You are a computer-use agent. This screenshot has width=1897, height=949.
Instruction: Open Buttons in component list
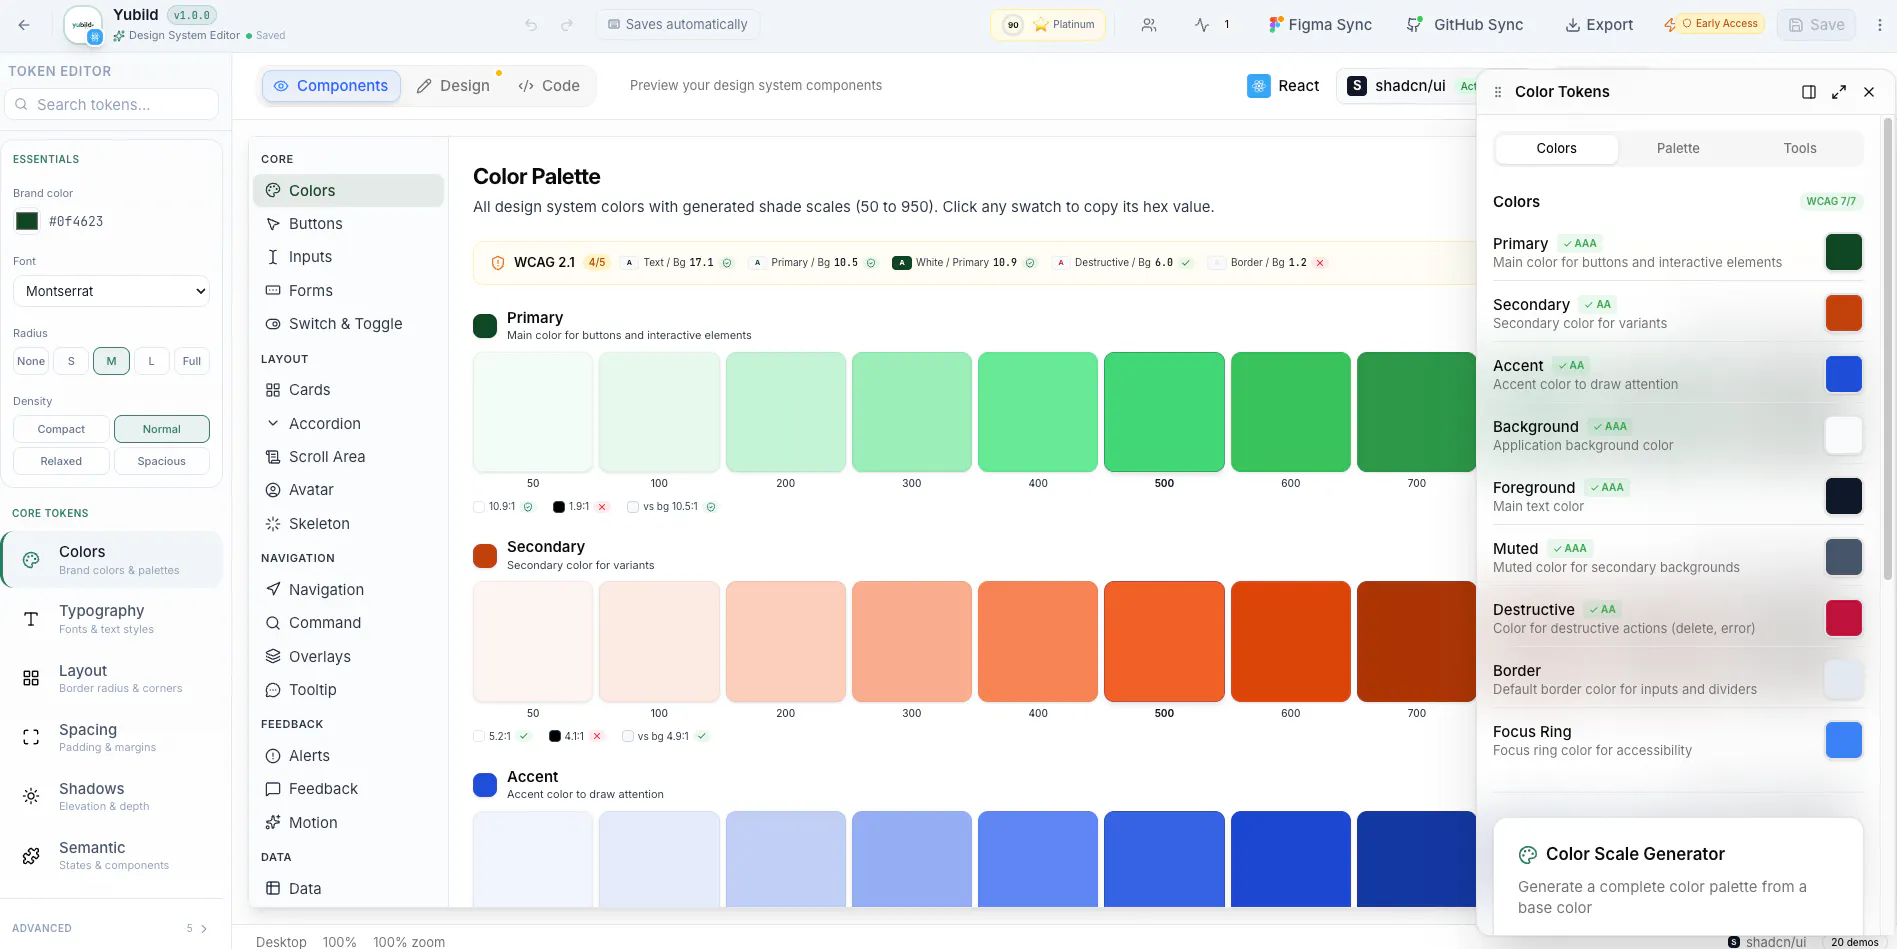pos(347,224)
